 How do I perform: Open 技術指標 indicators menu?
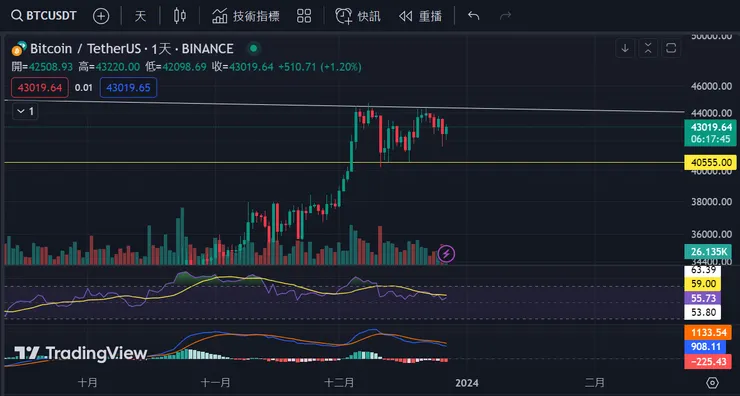(245, 17)
